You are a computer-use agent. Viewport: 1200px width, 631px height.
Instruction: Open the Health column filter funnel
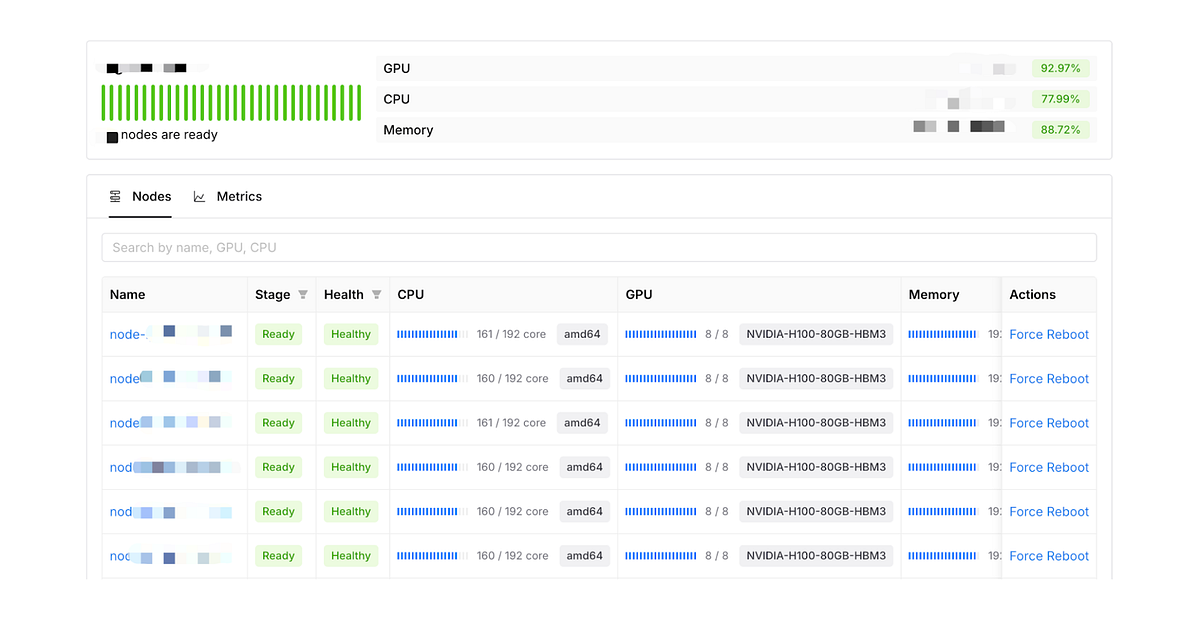pos(378,294)
